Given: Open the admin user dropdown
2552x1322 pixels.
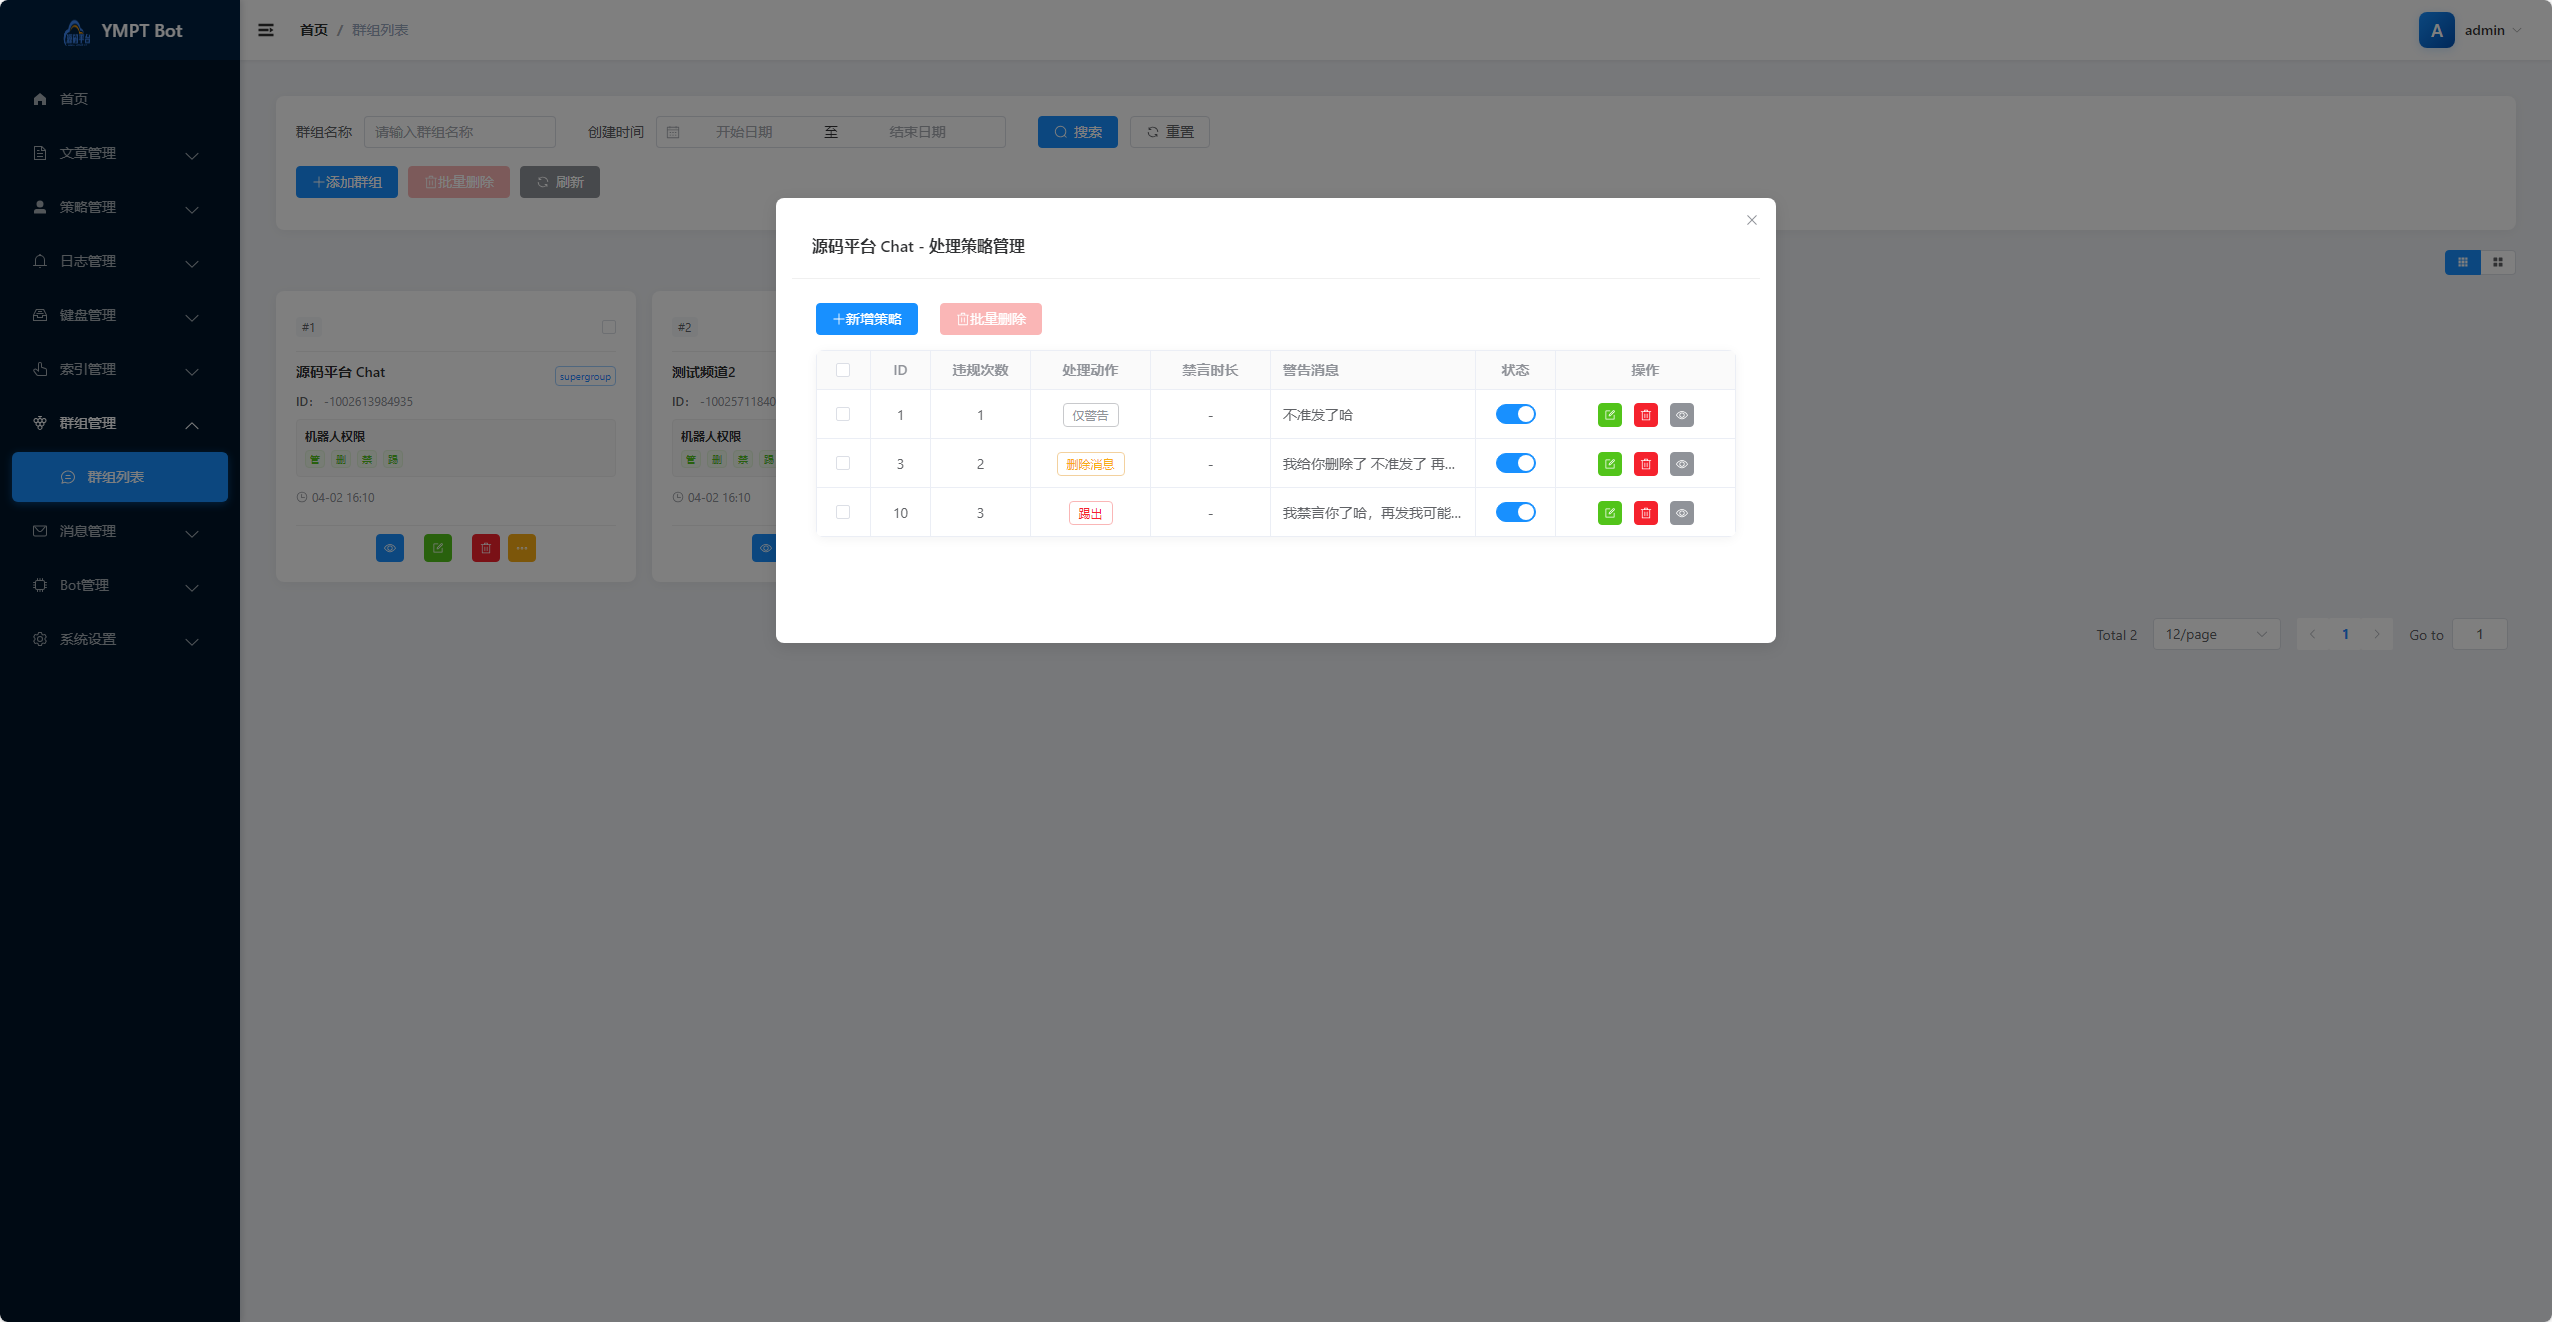Looking at the screenshot, I should pyautogui.click(x=2484, y=30).
